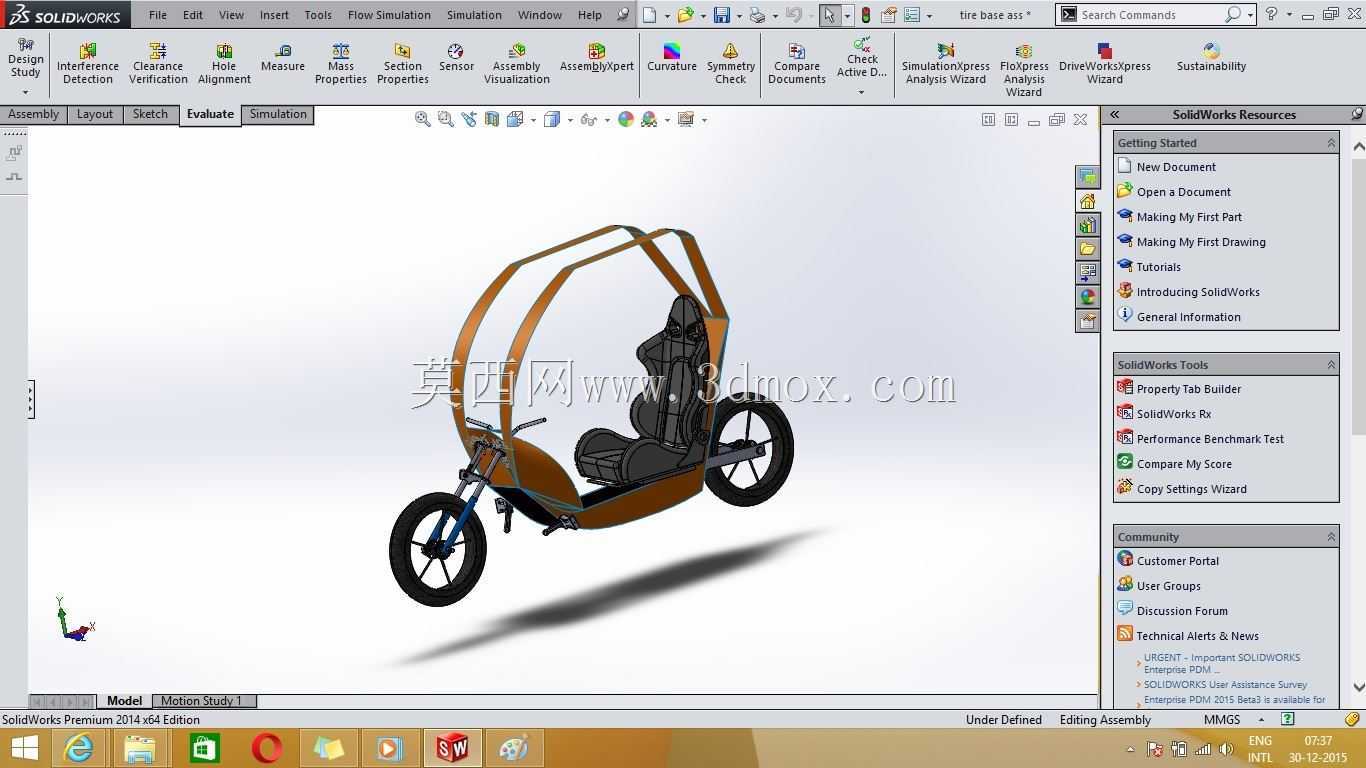Open SOLIDWORKS User Assistance Survey alert

click(1225, 685)
